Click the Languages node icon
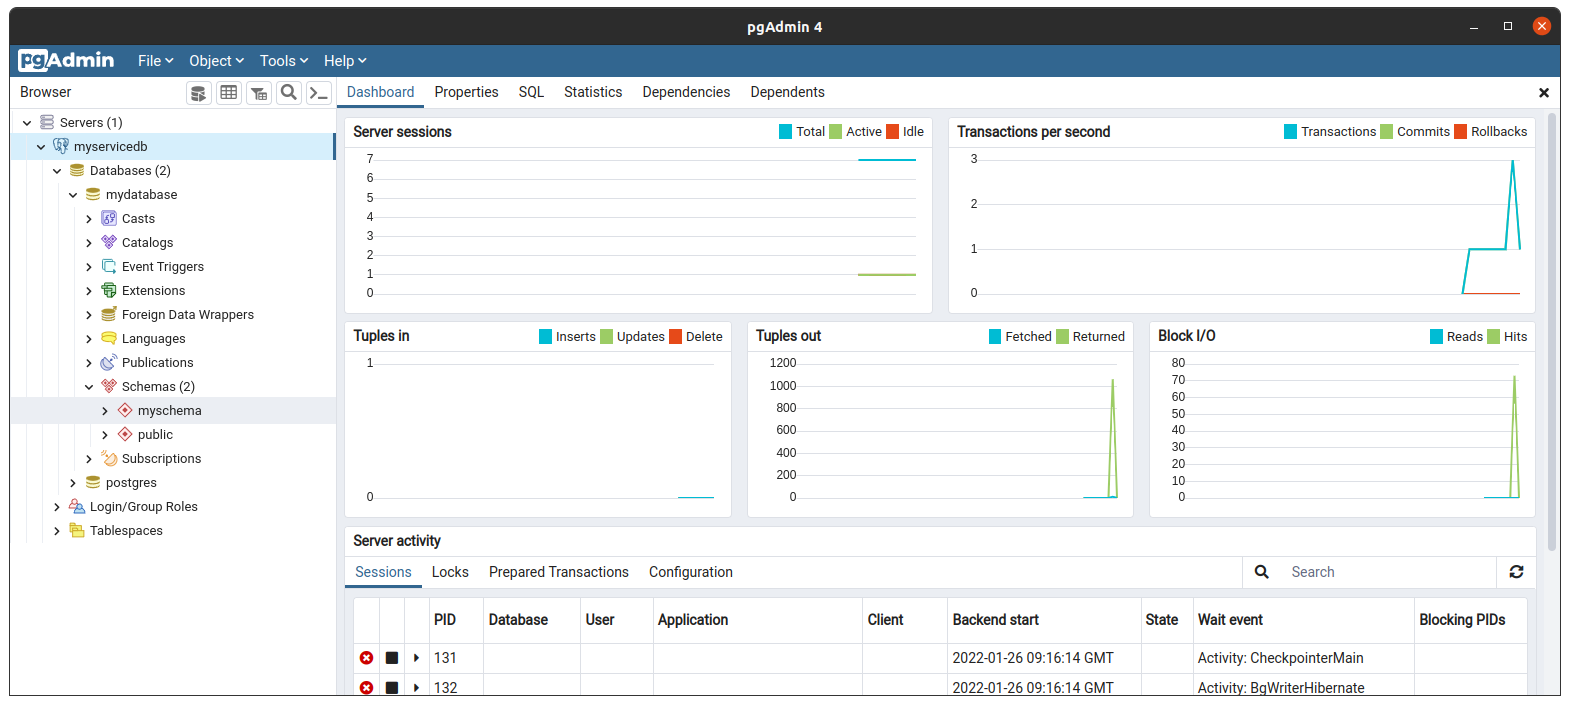Screen dimensions: 1570x705 click(109, 338)
